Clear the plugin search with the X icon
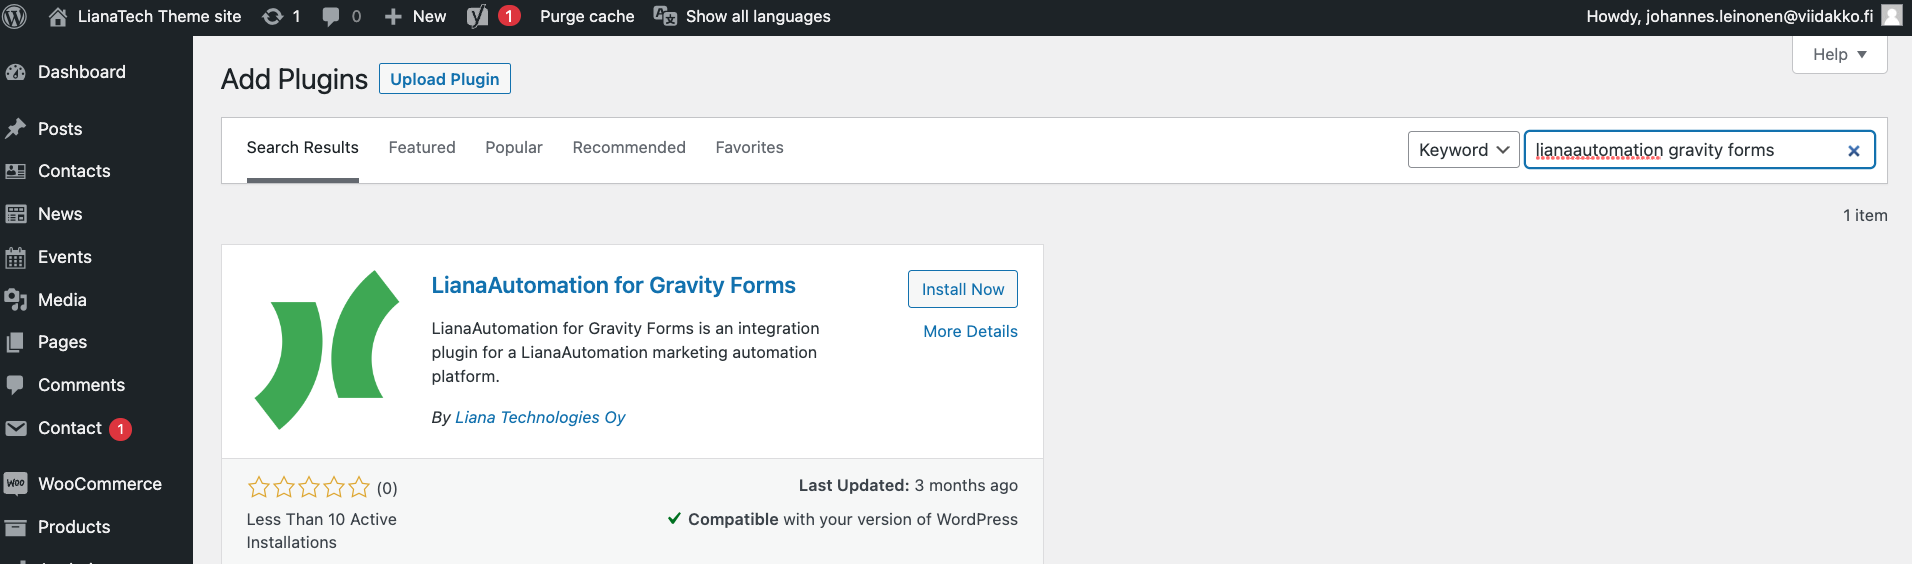Viewport: 1912px width, 564px height. [1853, 151]
